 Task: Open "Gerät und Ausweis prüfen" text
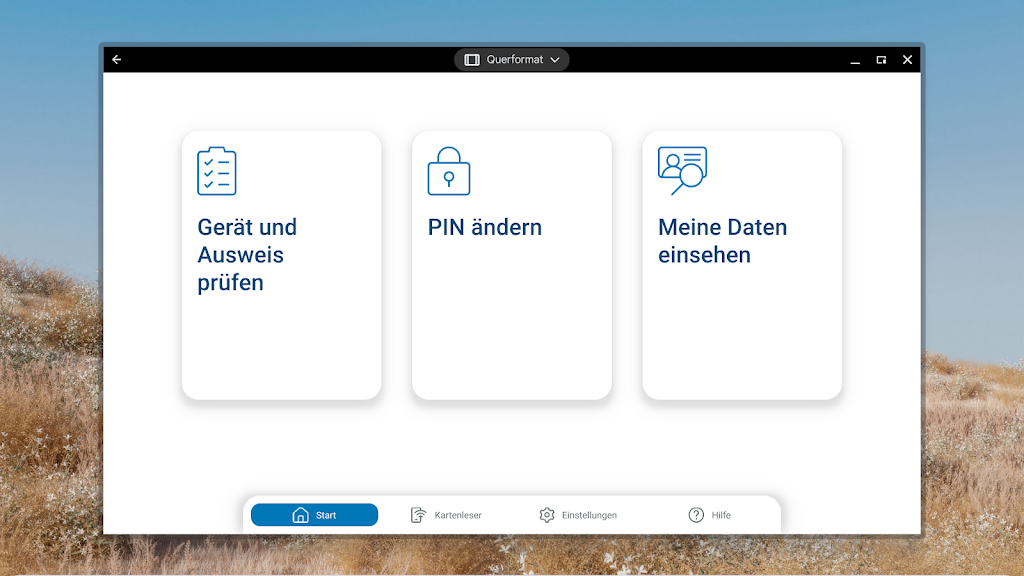pyautogui.click(x=247, y=255)
